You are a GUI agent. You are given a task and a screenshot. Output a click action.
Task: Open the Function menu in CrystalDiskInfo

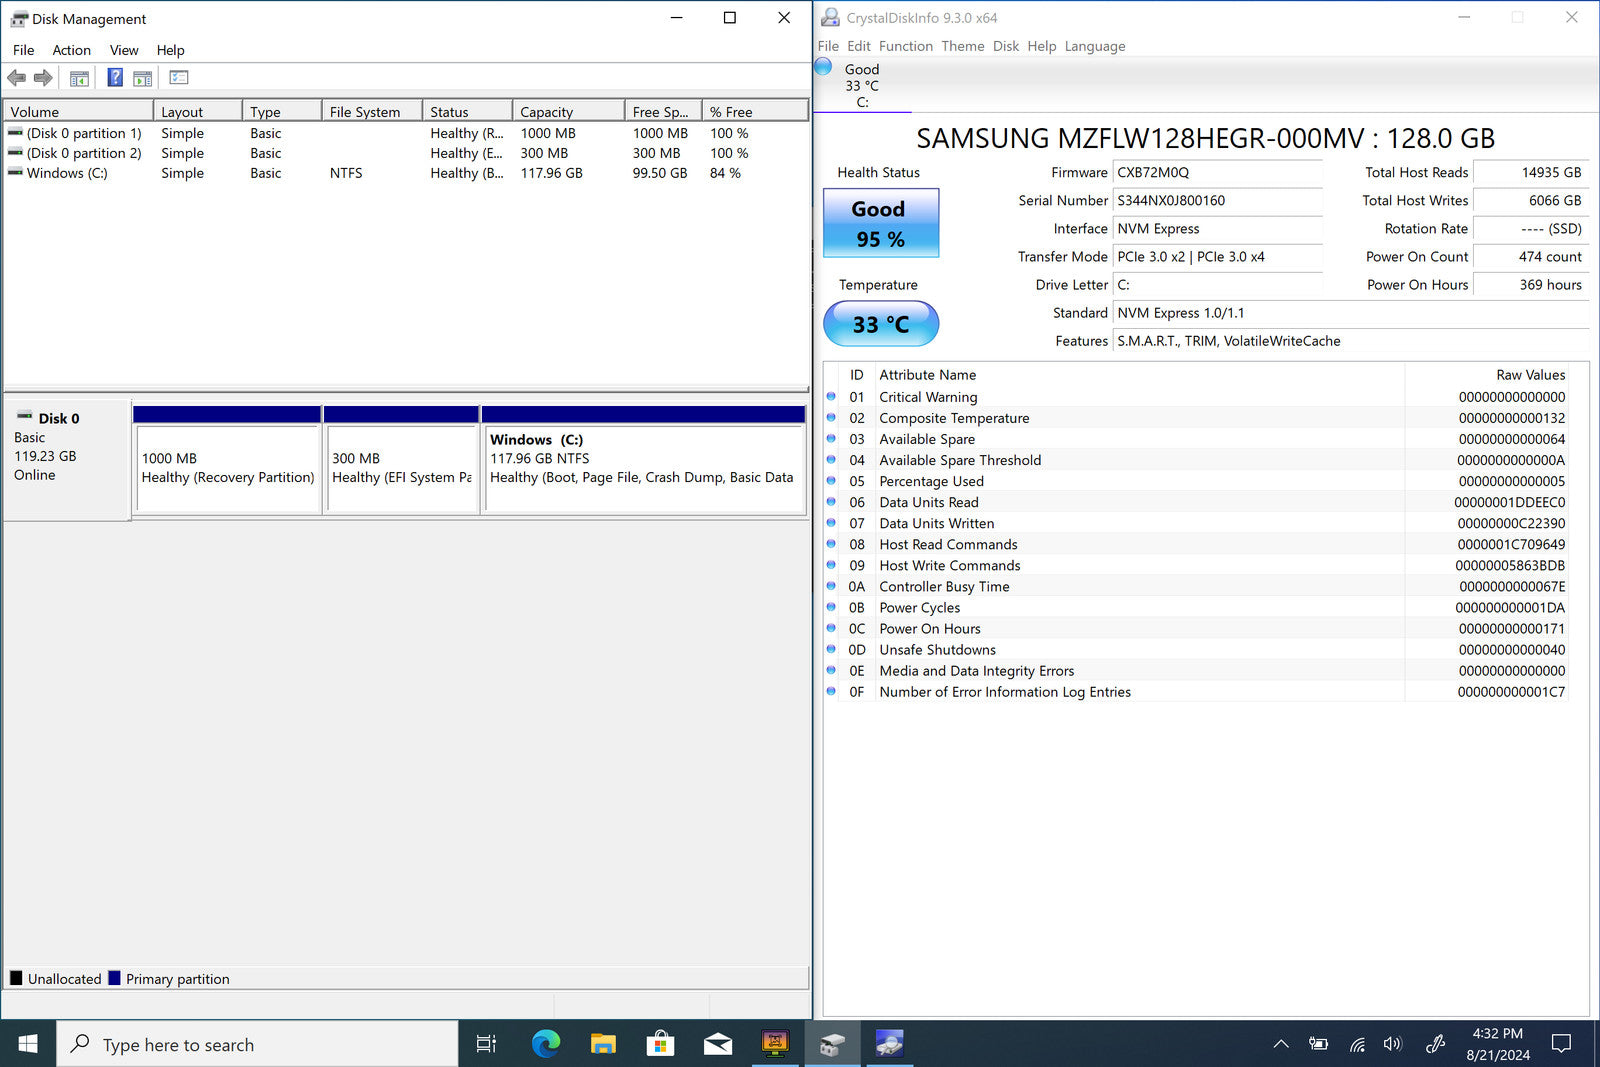905,46
